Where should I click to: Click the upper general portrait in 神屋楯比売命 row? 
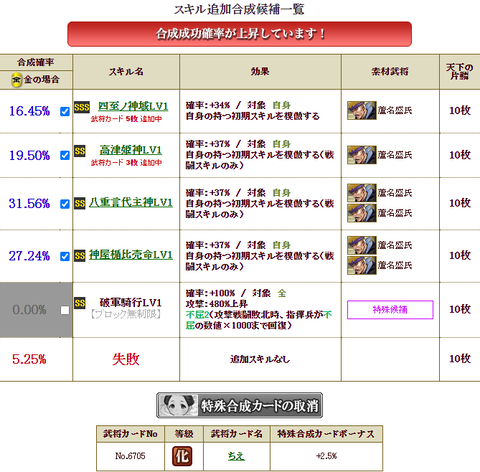[362, 245]
